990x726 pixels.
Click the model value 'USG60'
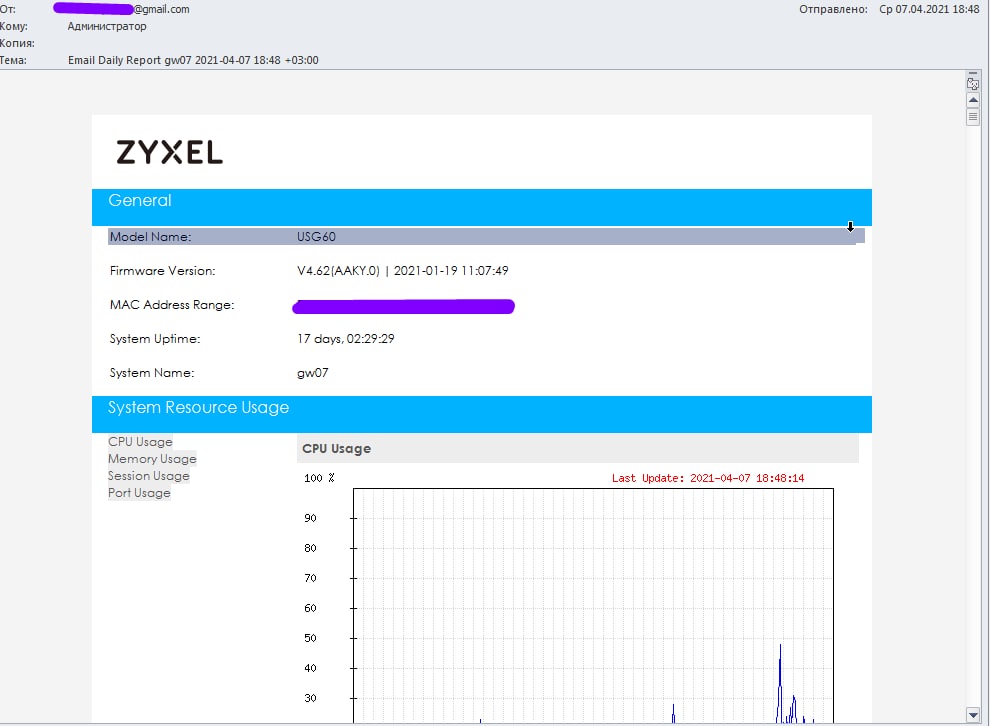(x=316, y=237)
